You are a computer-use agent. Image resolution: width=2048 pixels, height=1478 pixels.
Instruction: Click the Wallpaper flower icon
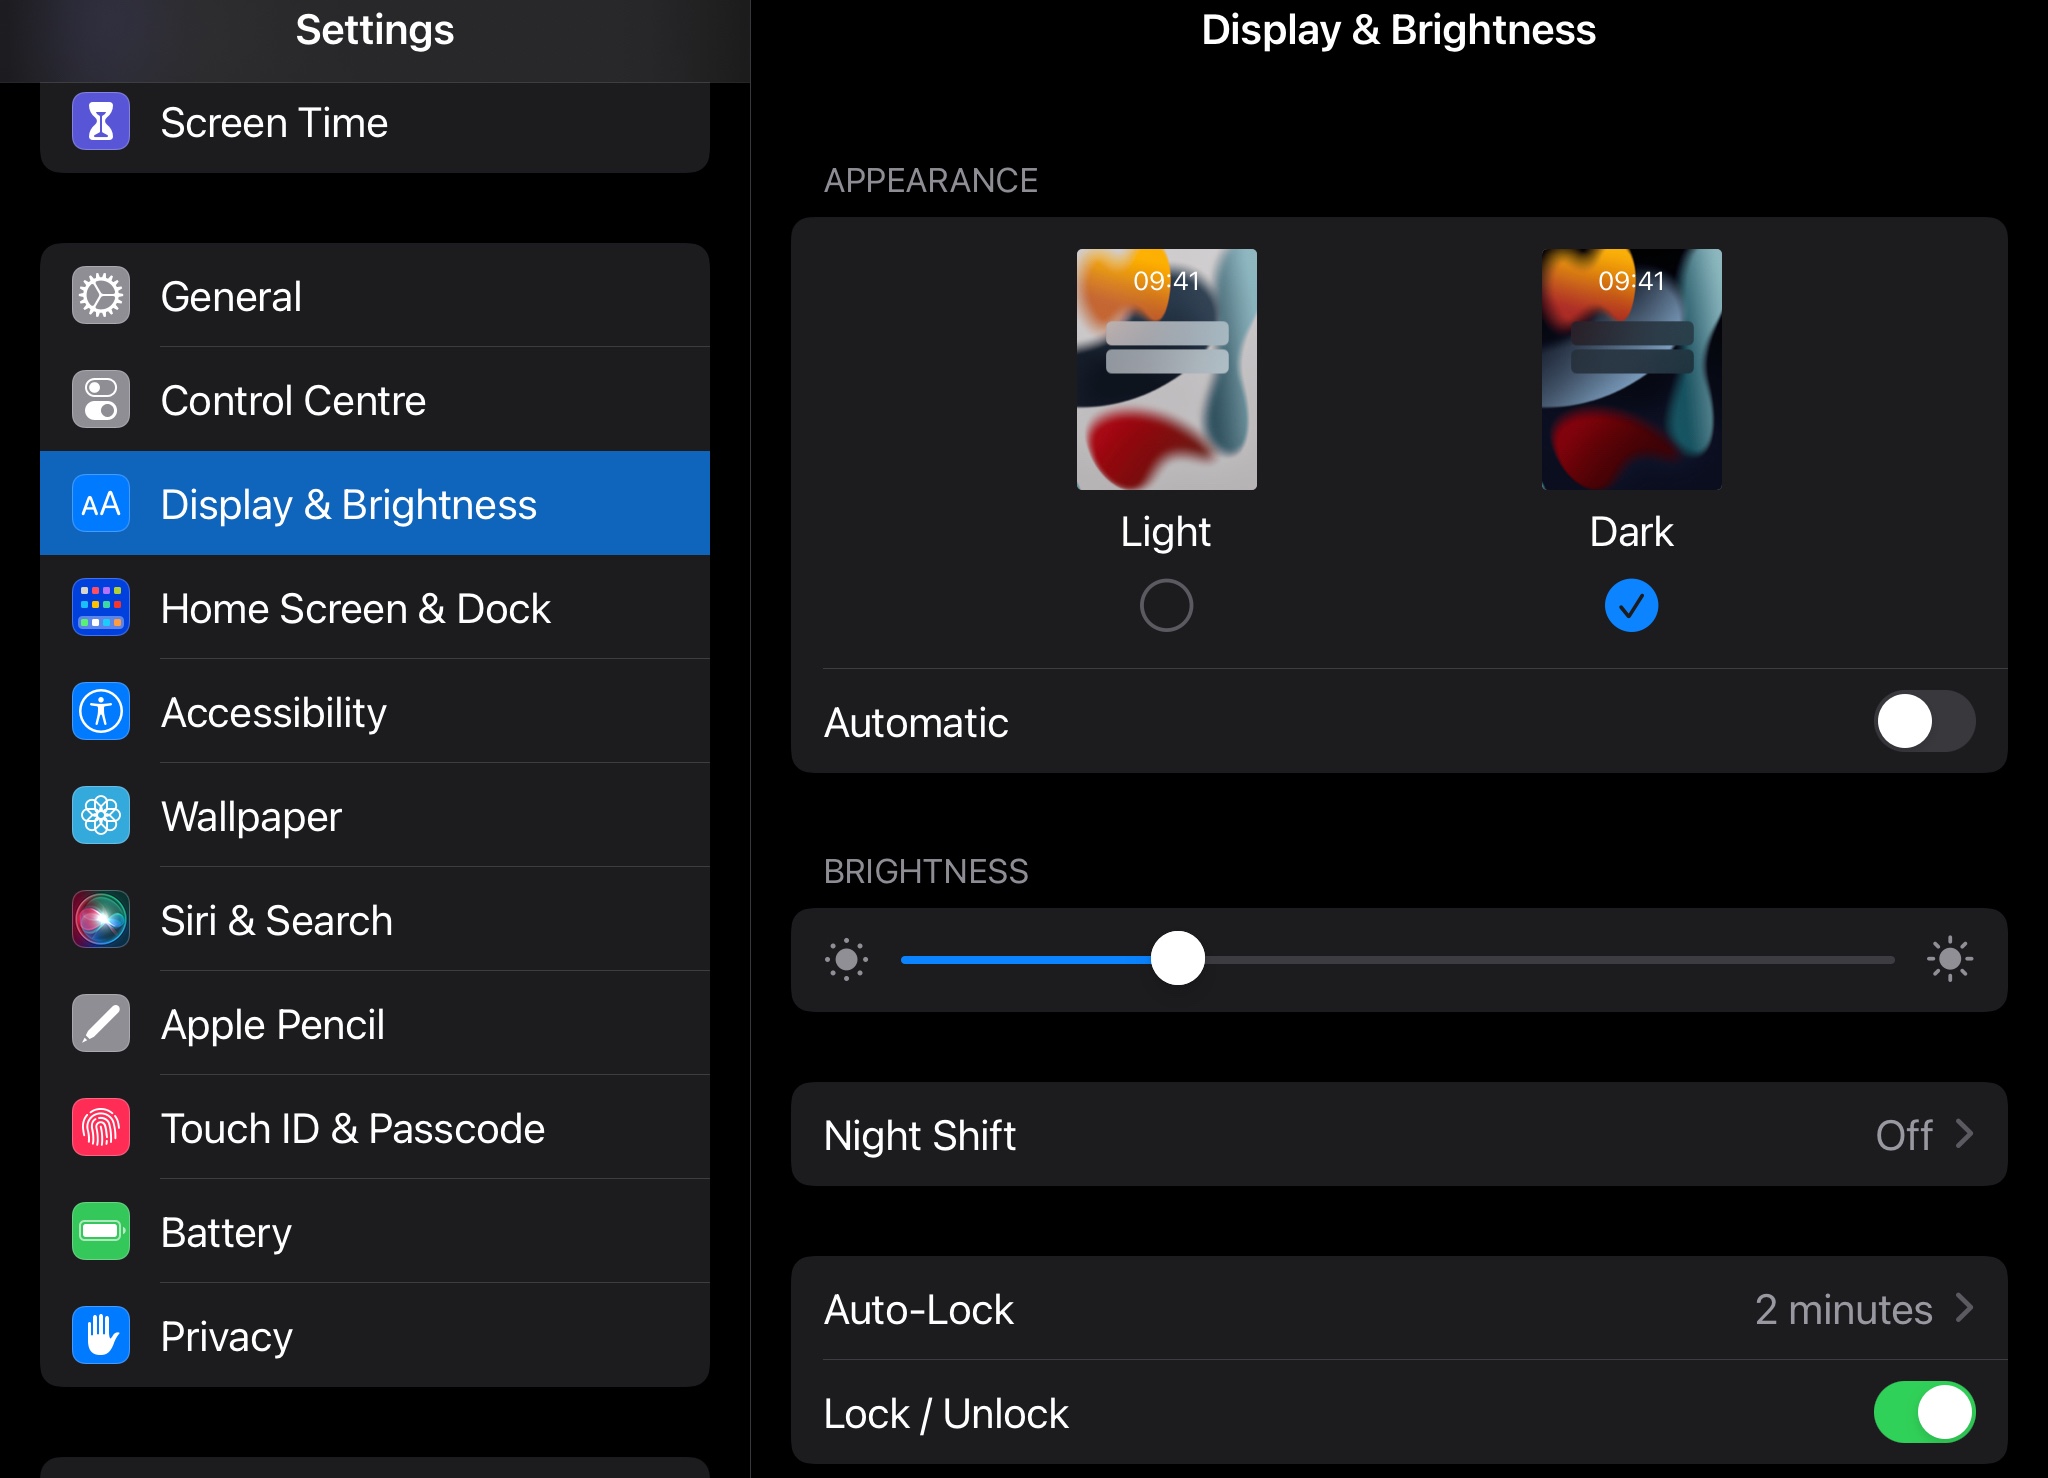point(101,816)
